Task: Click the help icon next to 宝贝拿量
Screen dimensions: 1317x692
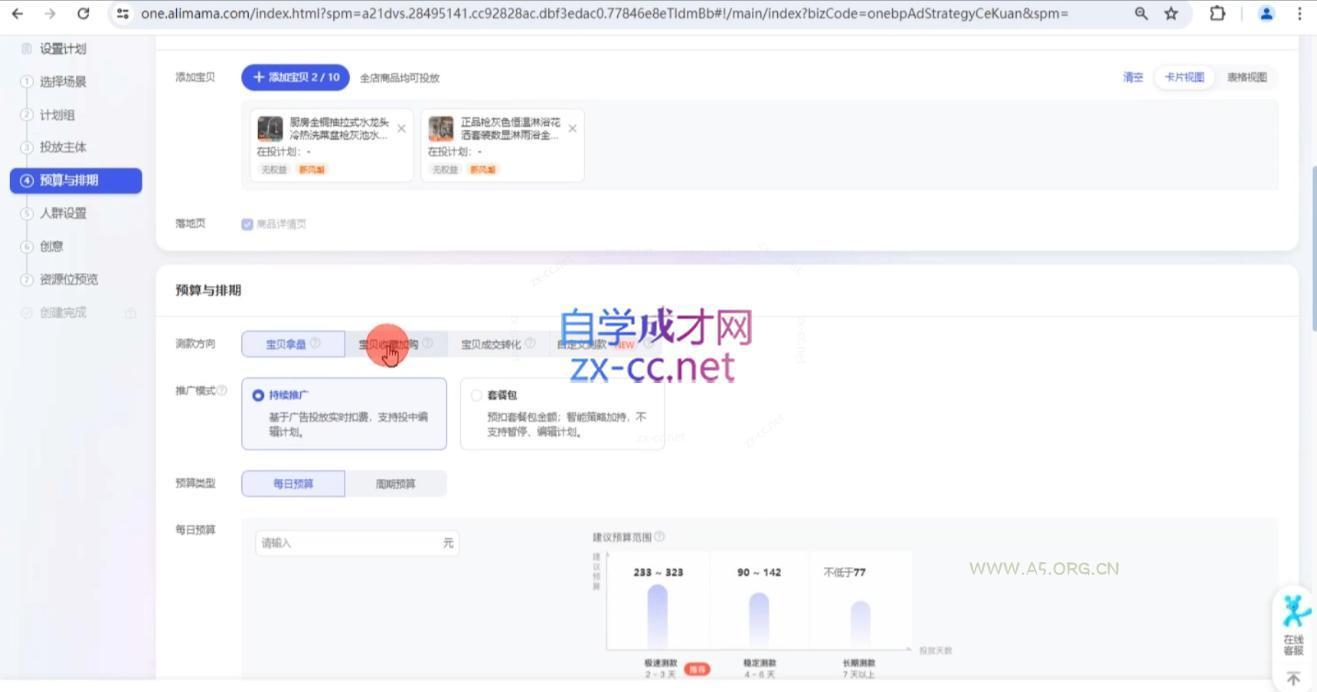Action: [x=315, y=343]
